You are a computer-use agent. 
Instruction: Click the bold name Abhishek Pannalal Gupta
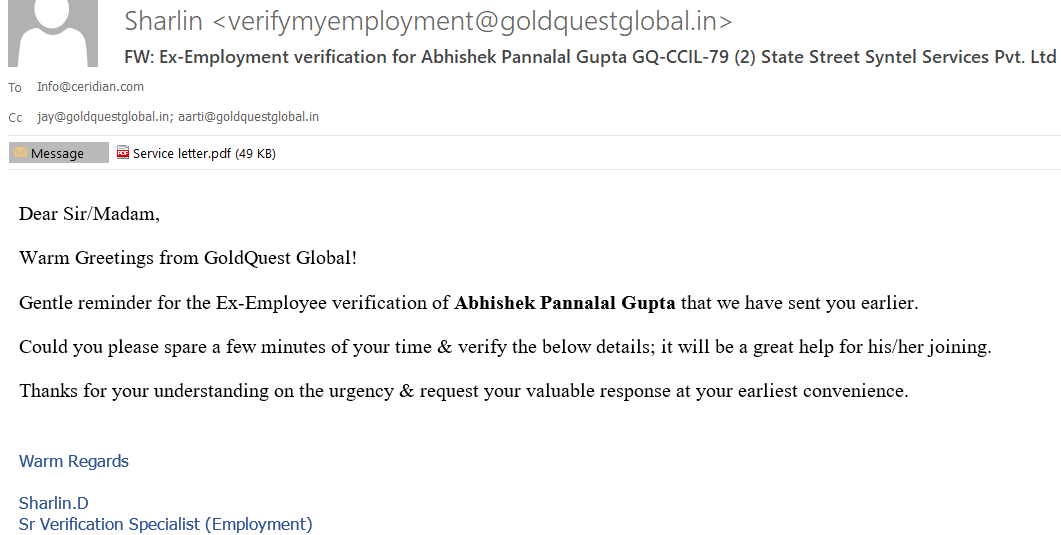(x=565, y=303)
